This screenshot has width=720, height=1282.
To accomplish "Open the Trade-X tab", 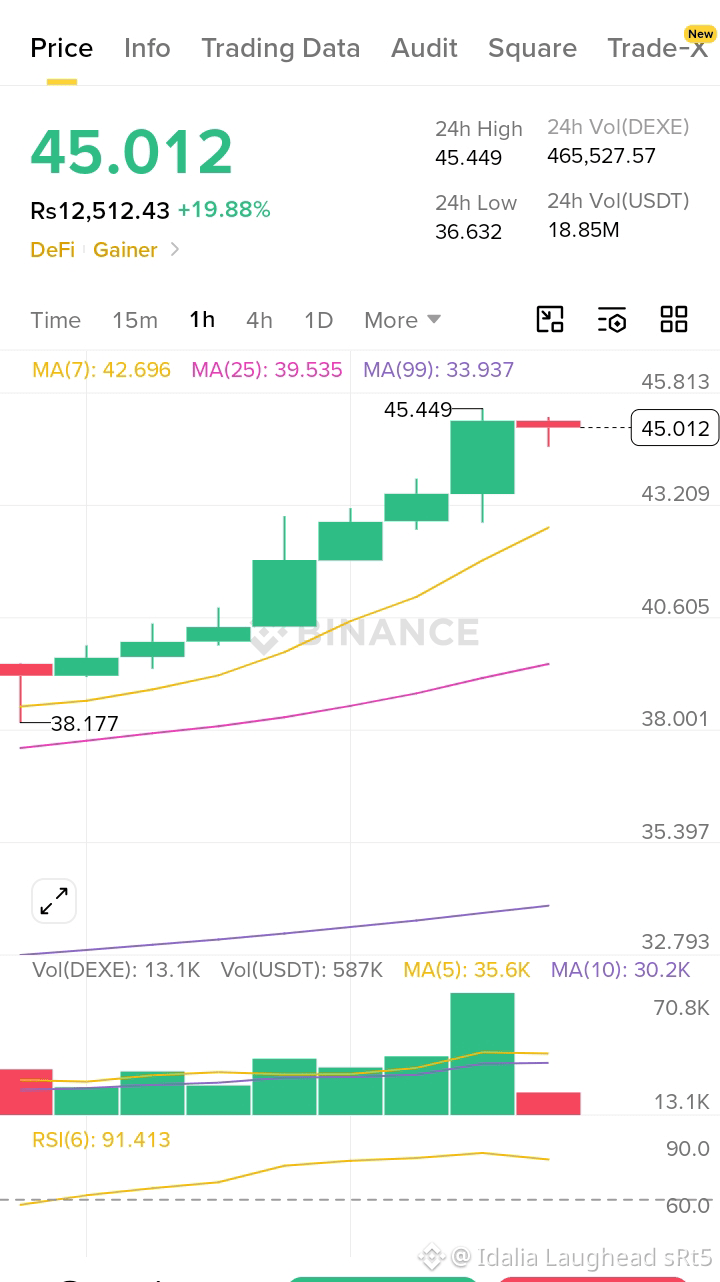I will coord(657,48).
